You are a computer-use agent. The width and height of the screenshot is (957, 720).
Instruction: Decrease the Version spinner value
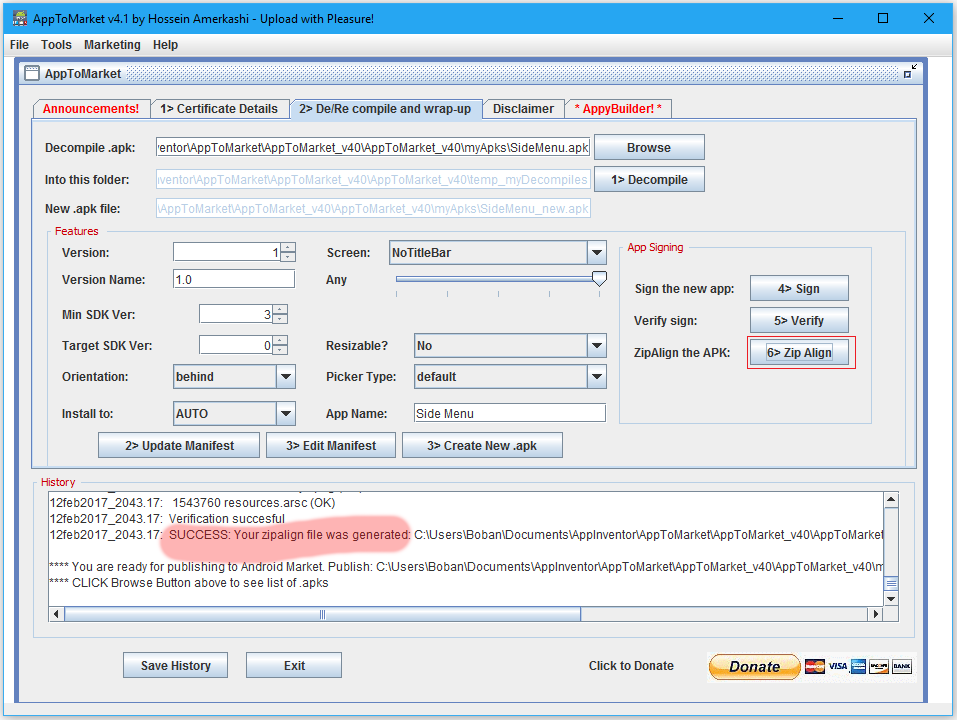click(x=289, y=257)
